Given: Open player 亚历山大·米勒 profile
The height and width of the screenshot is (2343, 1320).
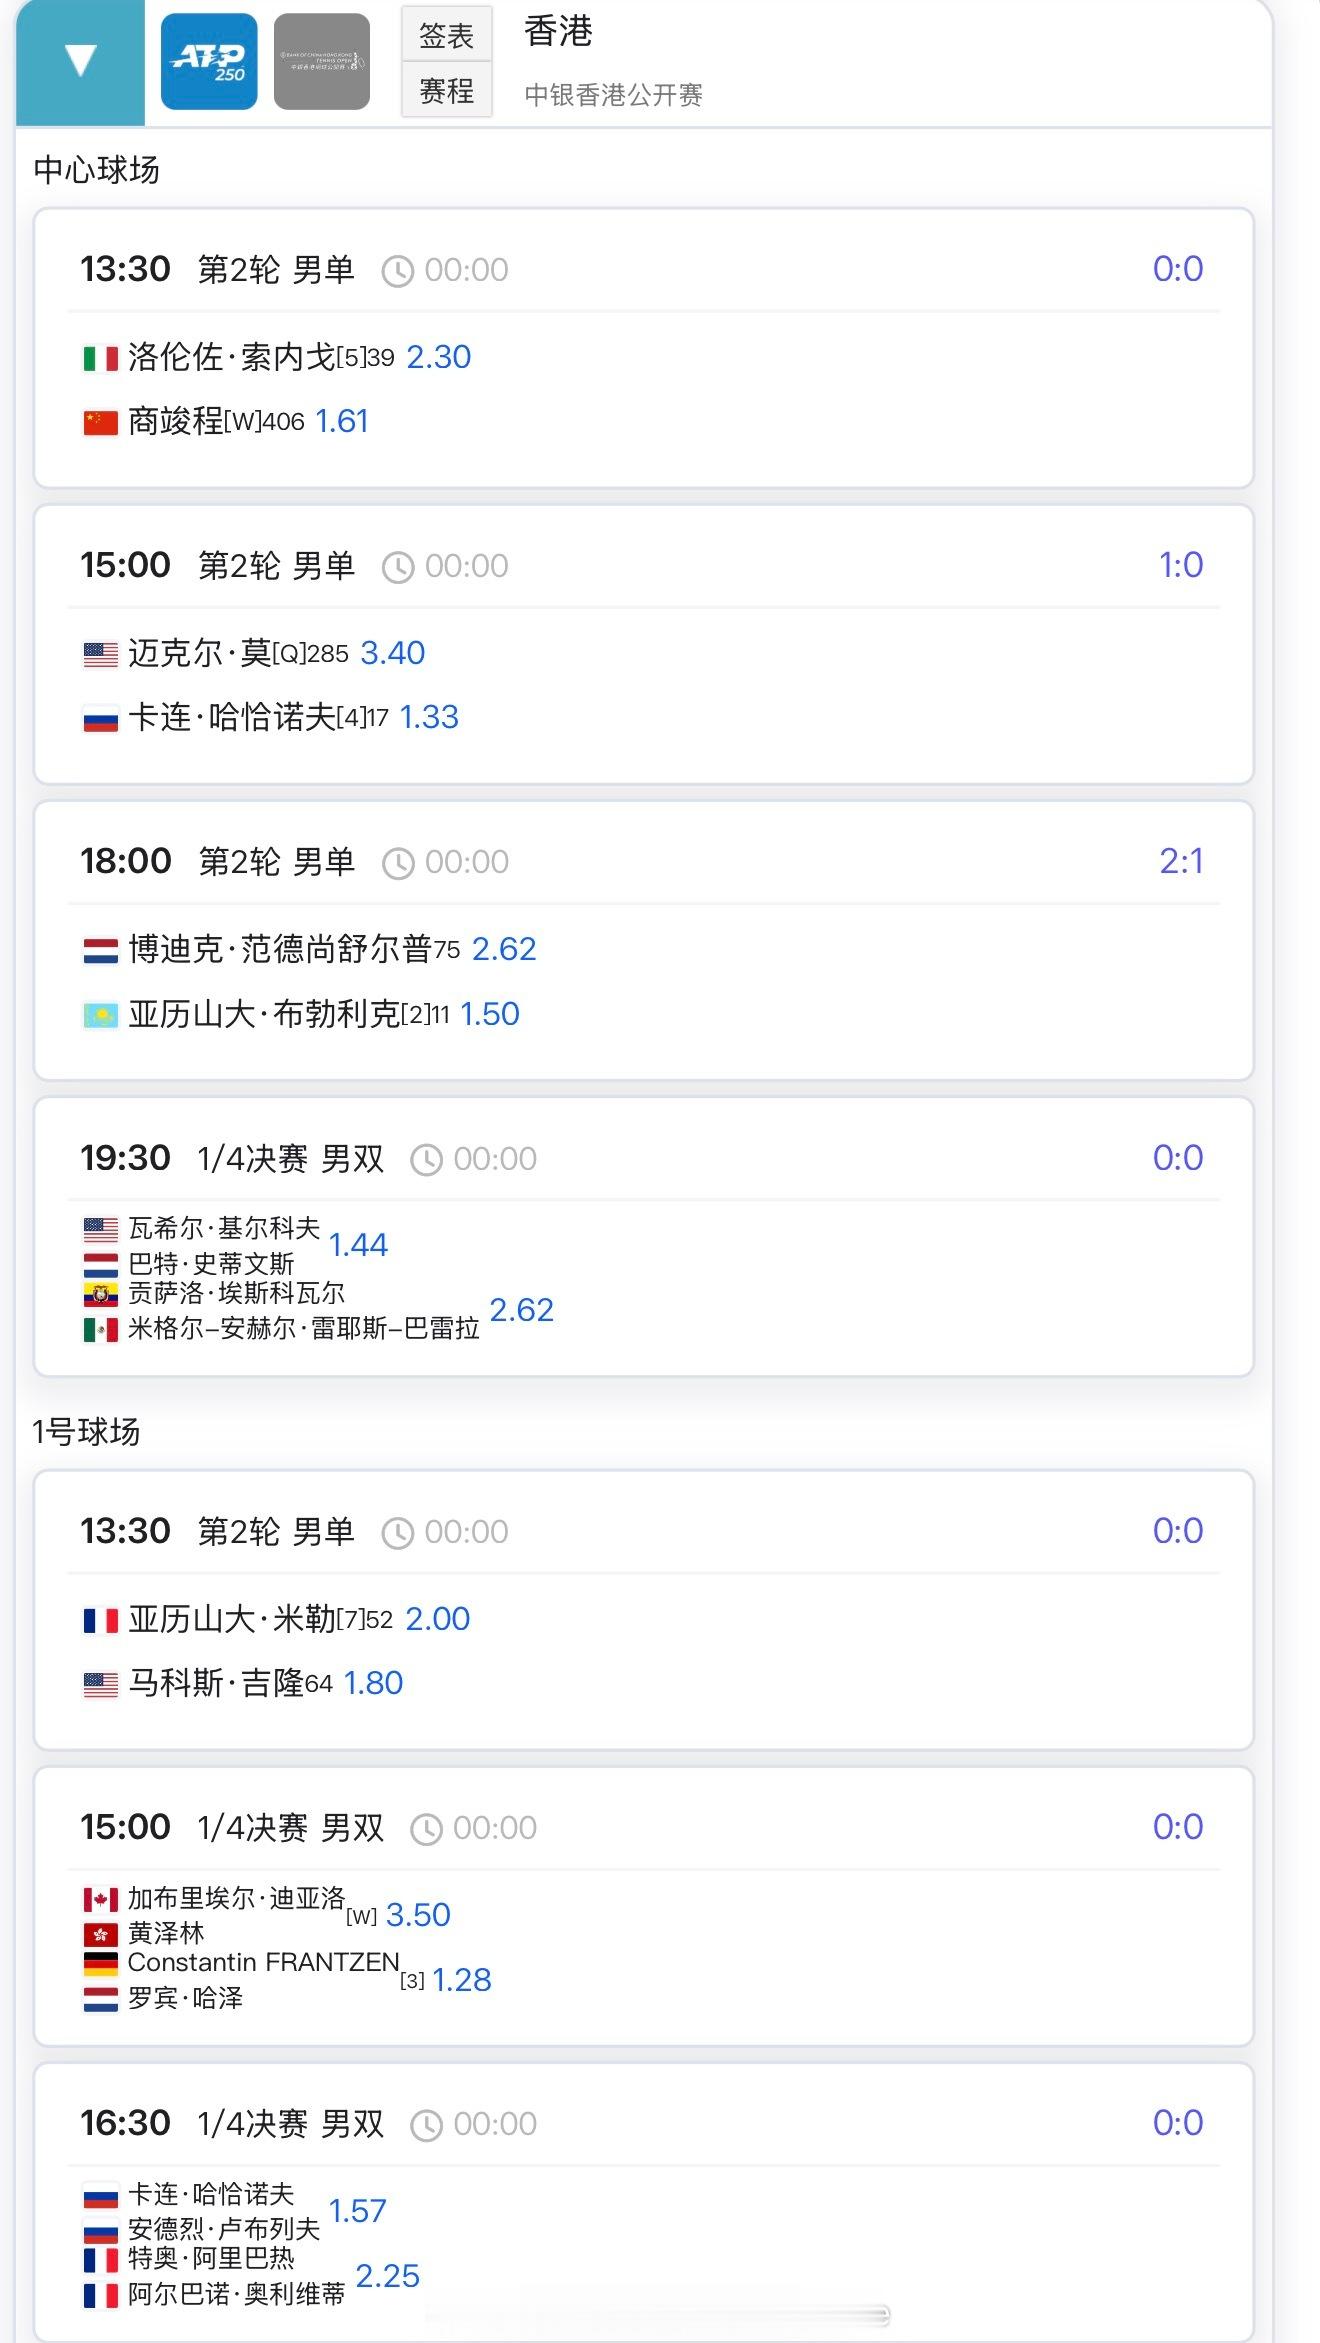Looking at the screenshot, I should [x=231, y=1619].
